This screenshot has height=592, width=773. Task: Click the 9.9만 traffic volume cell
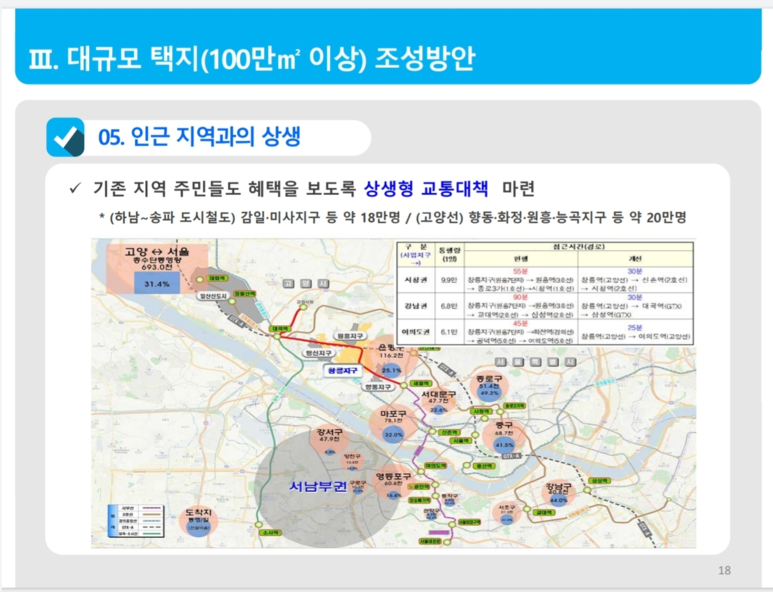pos(449,279)
